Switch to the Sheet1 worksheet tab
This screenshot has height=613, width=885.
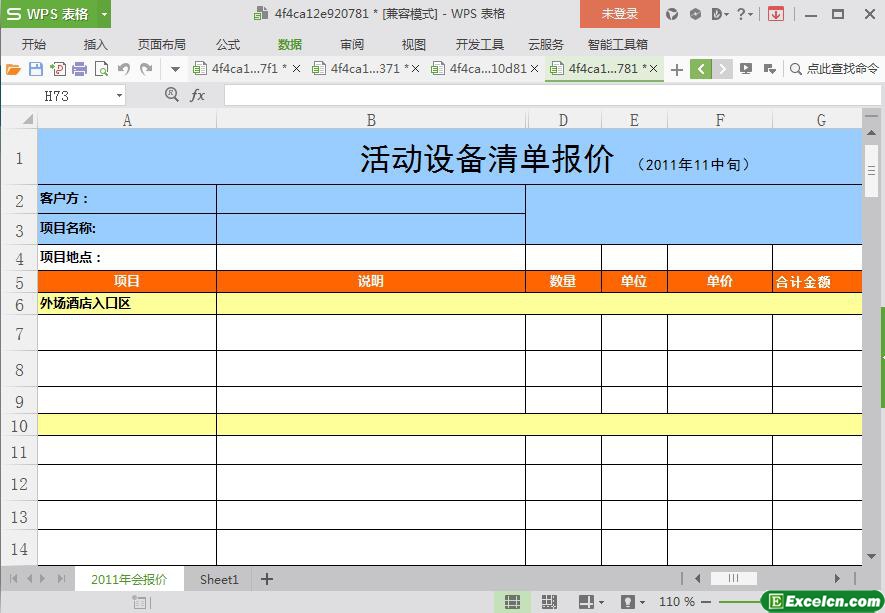tap(219, 579)
